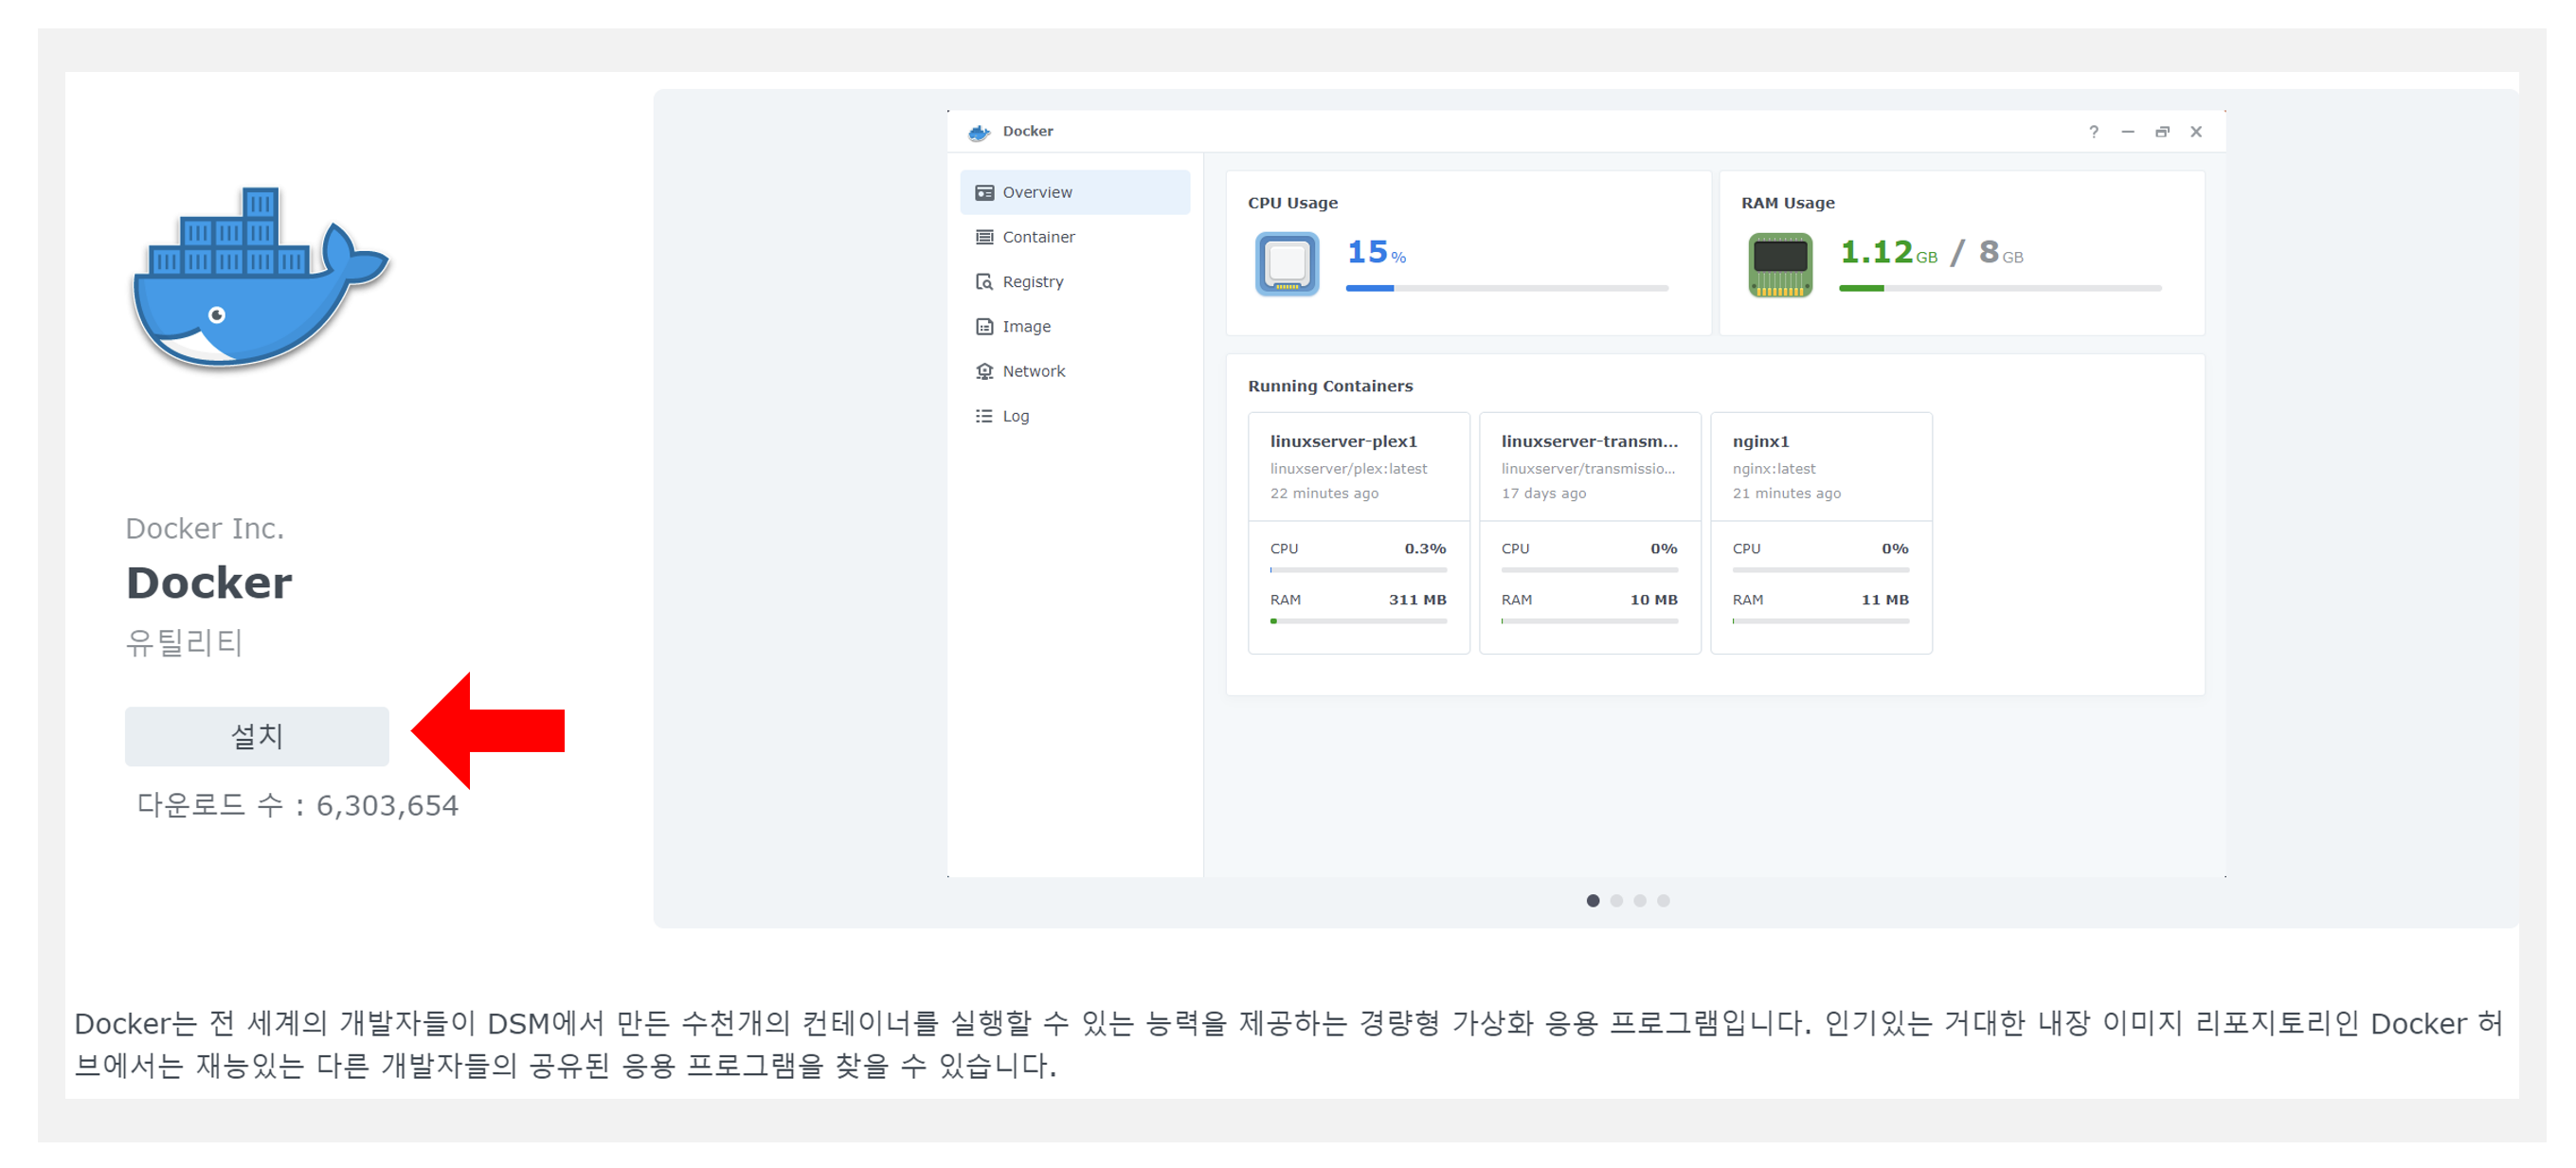Click the Docker Inc. developer name
Viewport: 2576px width, 1168px height.
point(204,528)
